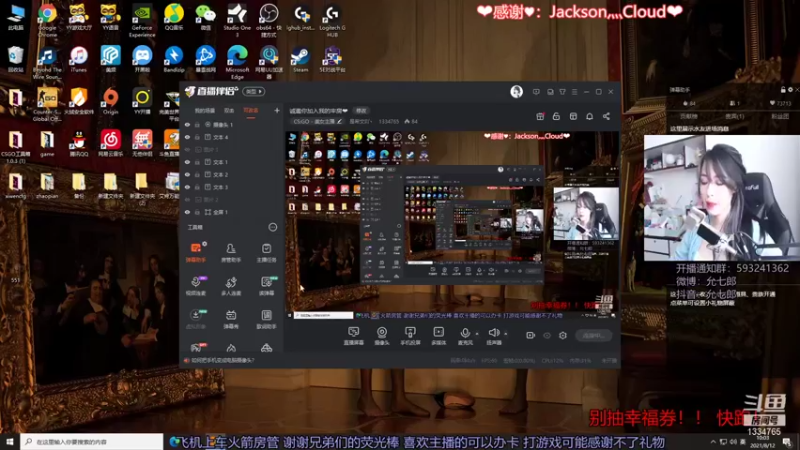The image size is (800, 450).
Task: Open the 读弹幕 danmaku reader tool
Action: (266, 286)
